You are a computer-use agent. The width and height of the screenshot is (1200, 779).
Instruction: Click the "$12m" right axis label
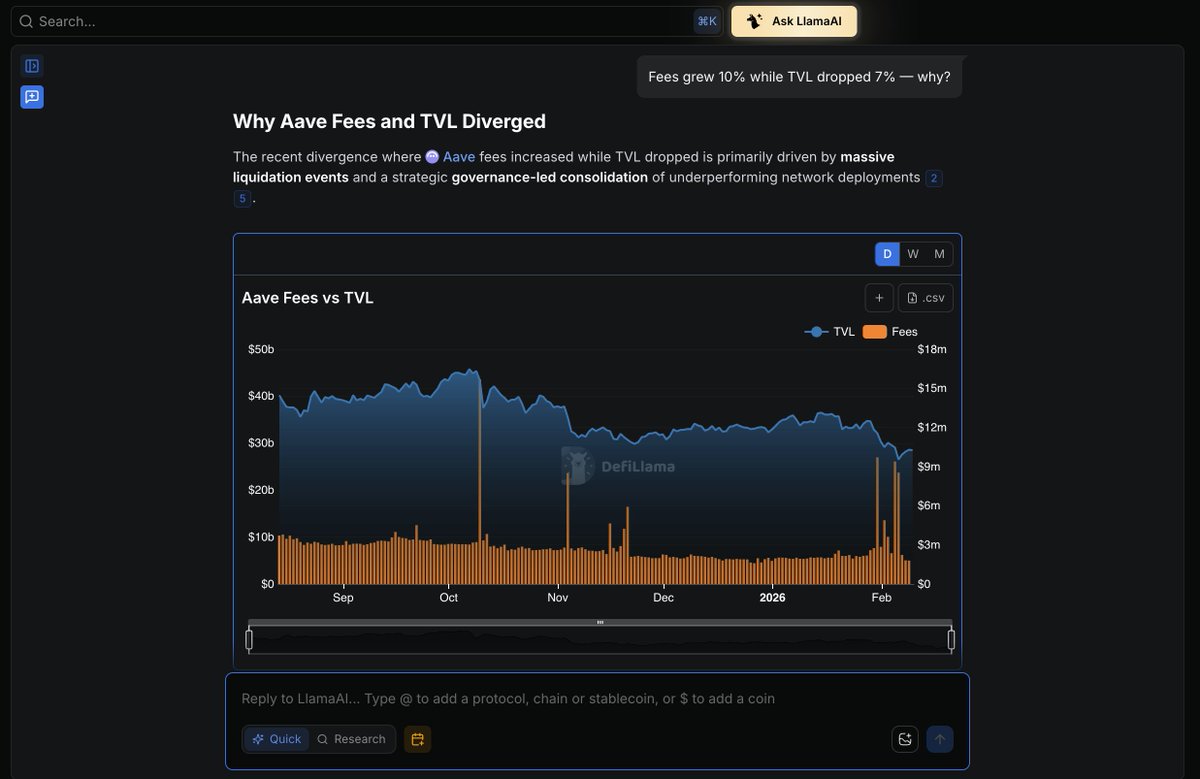point(932,427)
